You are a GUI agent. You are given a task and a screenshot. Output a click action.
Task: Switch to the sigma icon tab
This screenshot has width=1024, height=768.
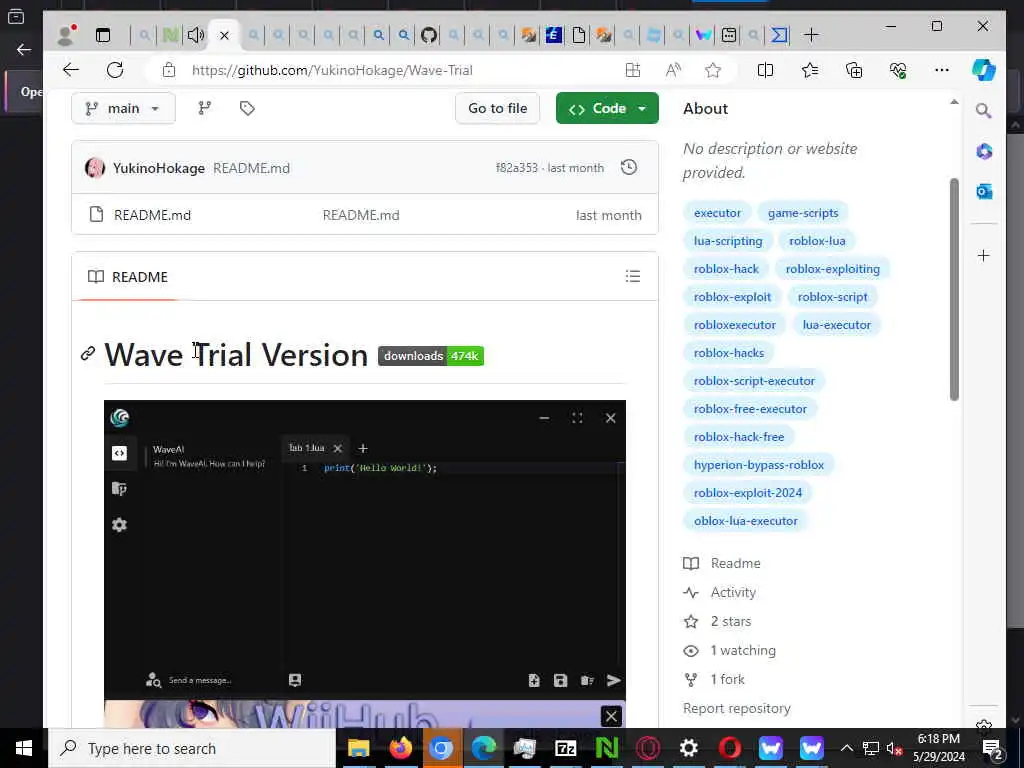[779, 35]
